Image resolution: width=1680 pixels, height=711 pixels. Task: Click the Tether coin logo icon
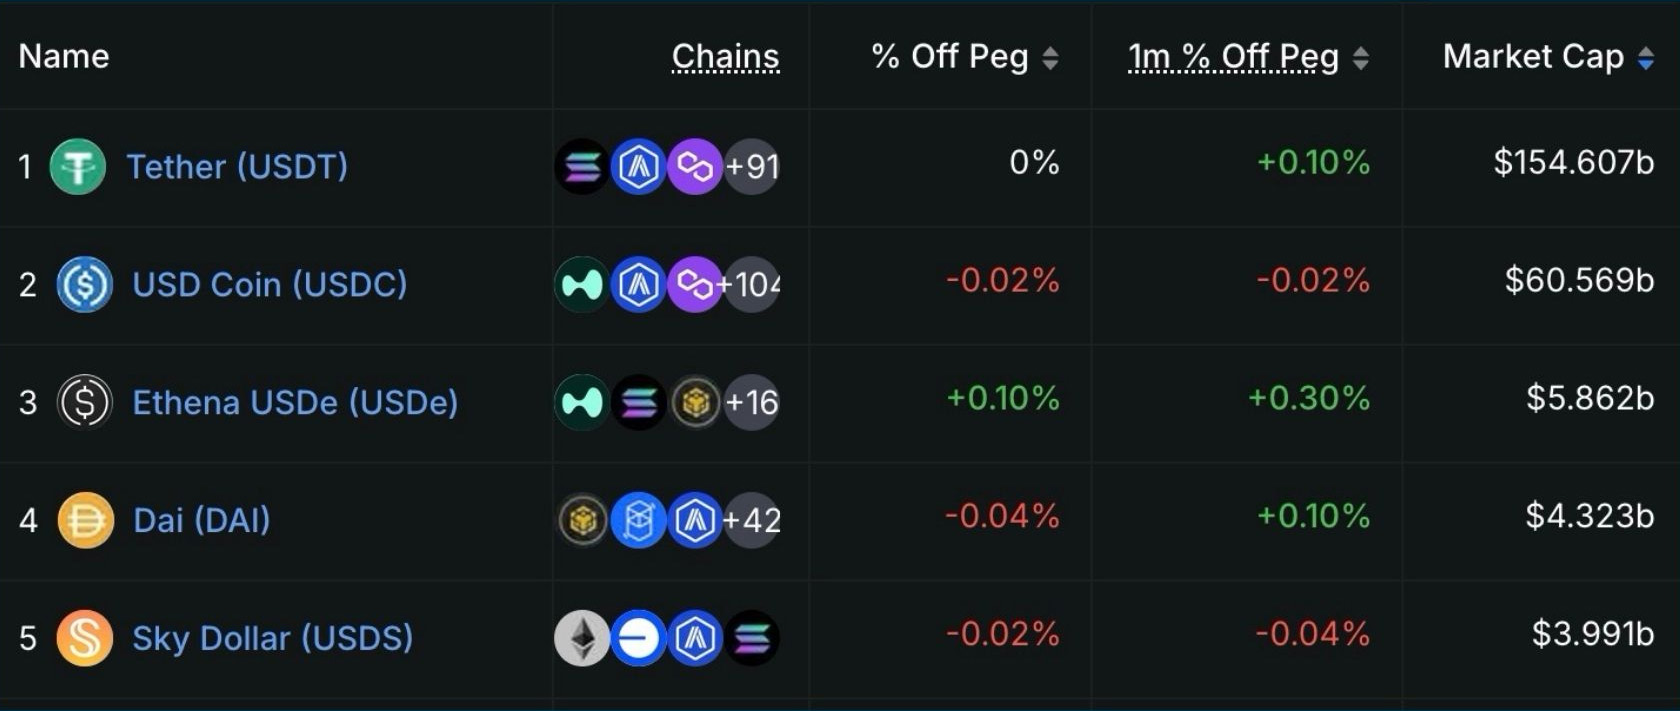pyautogui.click(x=78, y=166)
